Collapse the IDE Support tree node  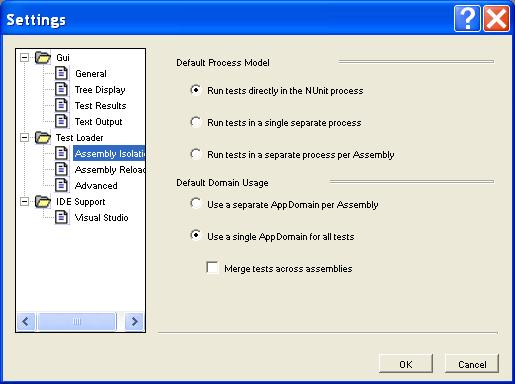point(24,202)
